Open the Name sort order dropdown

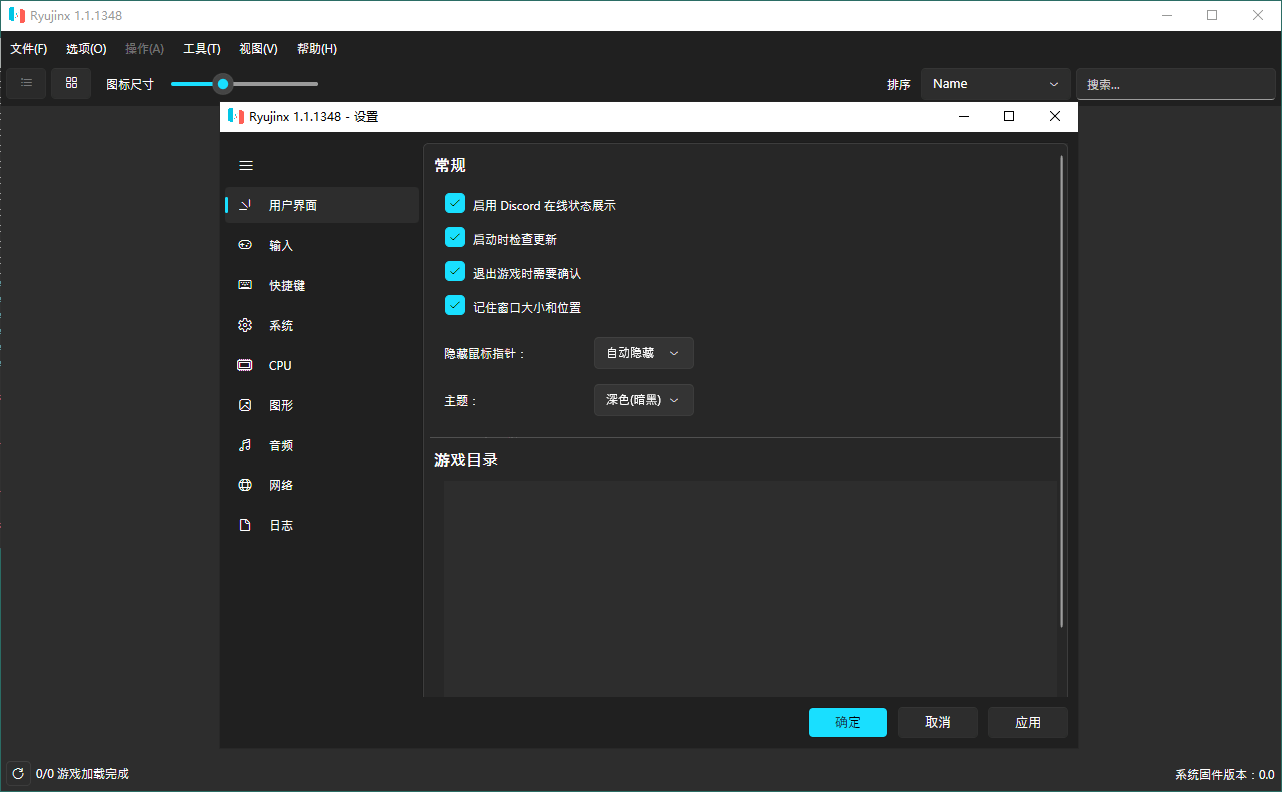994,83
